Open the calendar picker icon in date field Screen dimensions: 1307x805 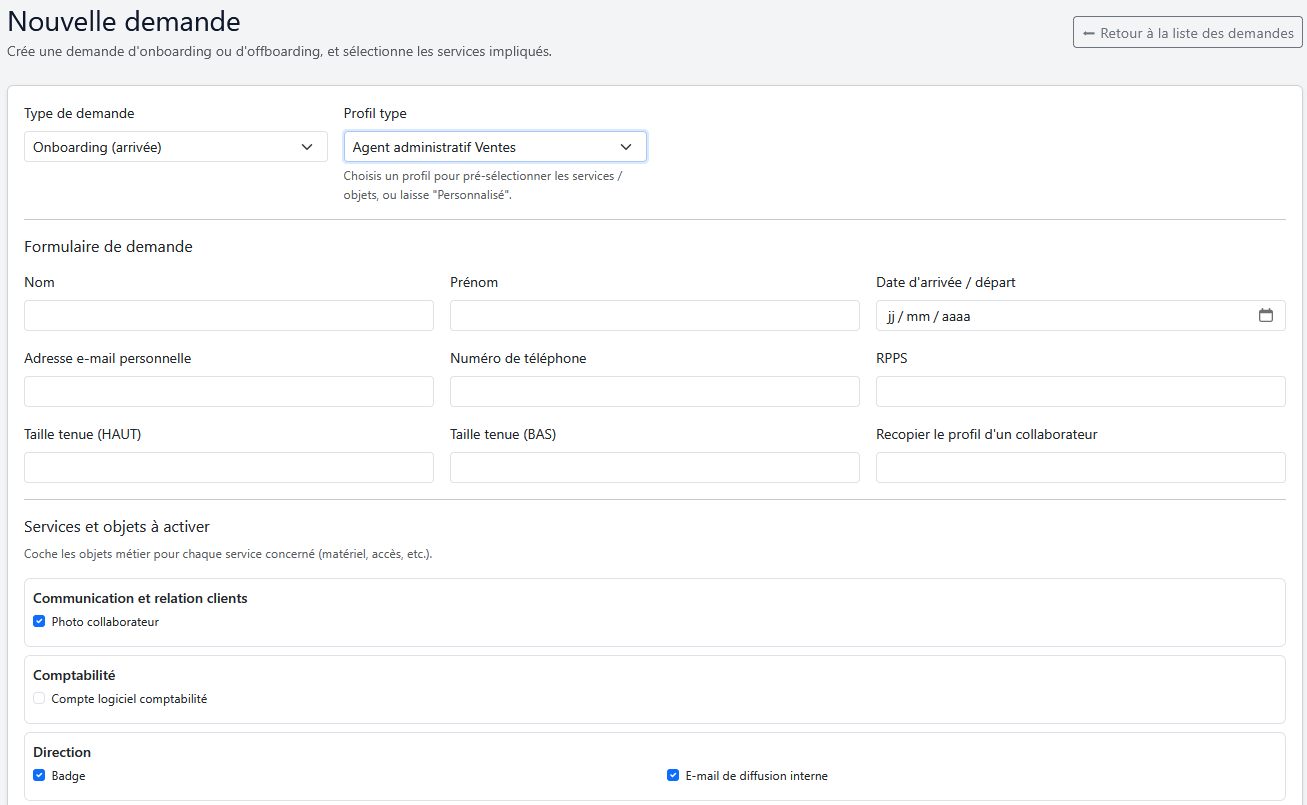(x=1266, y=316)
